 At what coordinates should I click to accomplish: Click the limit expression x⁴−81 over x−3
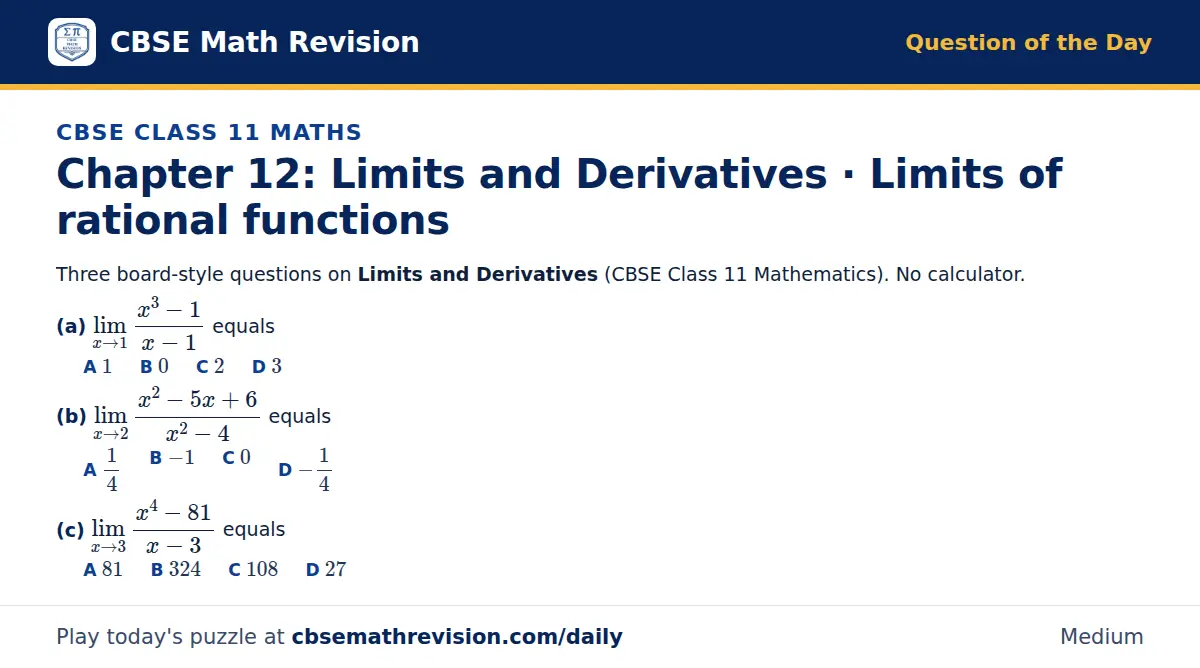152,529
